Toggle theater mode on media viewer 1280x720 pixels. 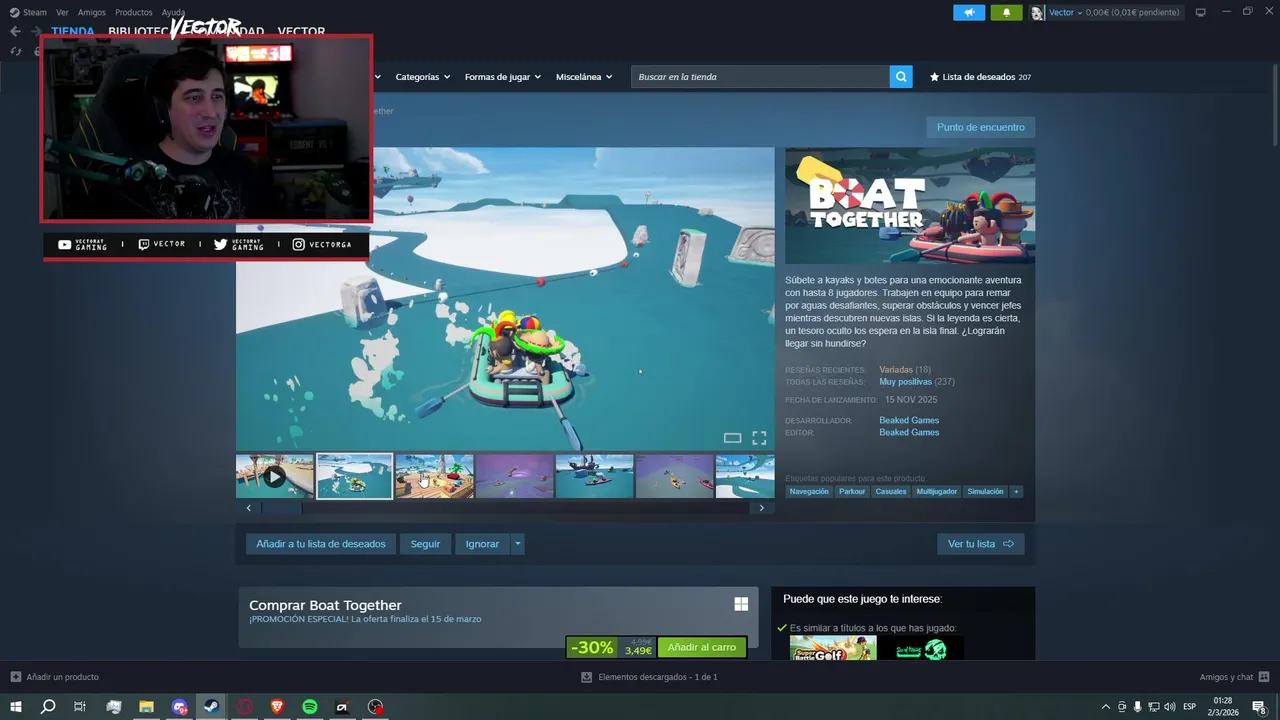pyautogui.click(x=732, y=438)
